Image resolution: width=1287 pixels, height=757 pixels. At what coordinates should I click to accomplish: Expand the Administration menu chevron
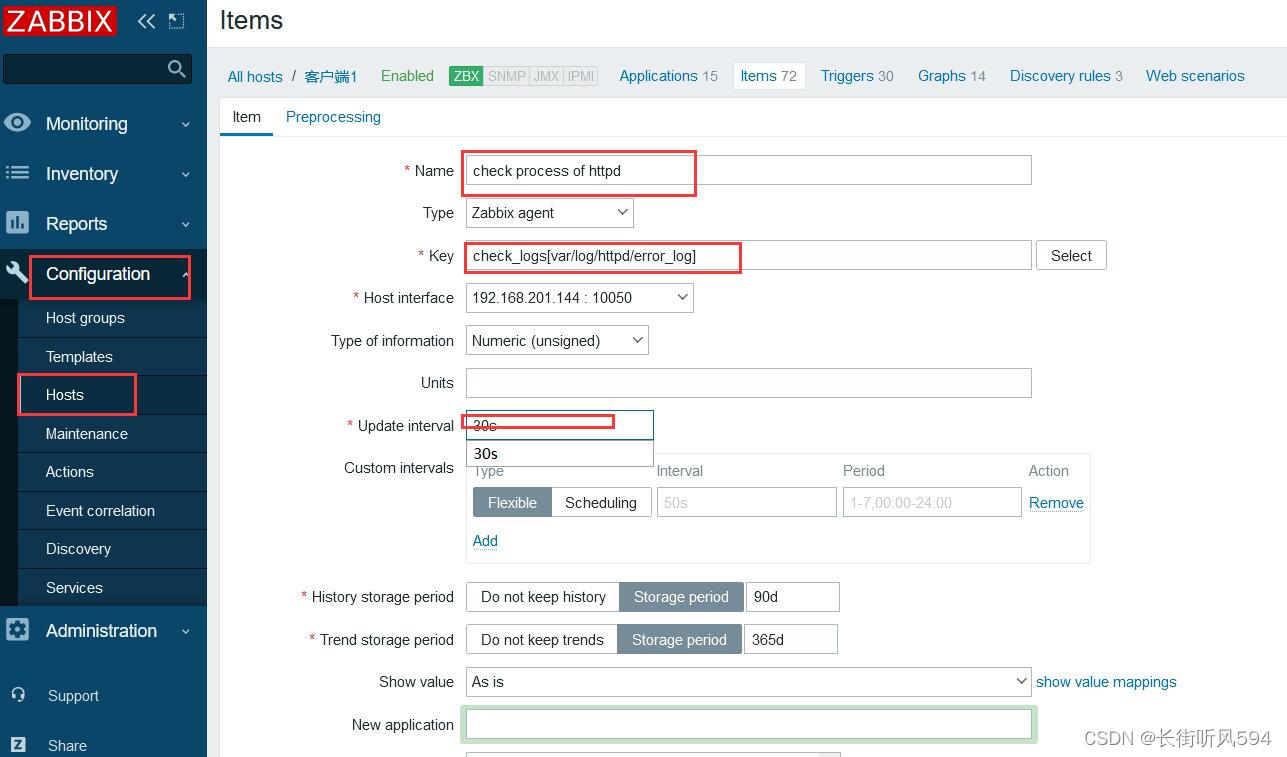pos(185,632)
